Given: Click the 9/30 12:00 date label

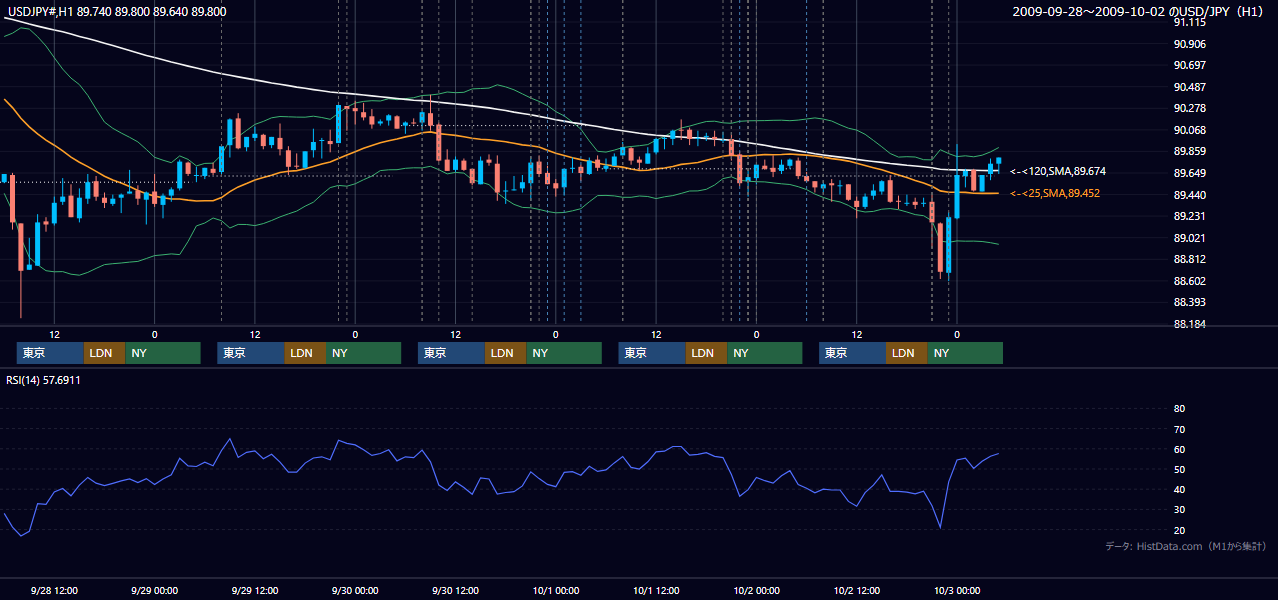Looking at the screenshot, I should coord(455,590).
